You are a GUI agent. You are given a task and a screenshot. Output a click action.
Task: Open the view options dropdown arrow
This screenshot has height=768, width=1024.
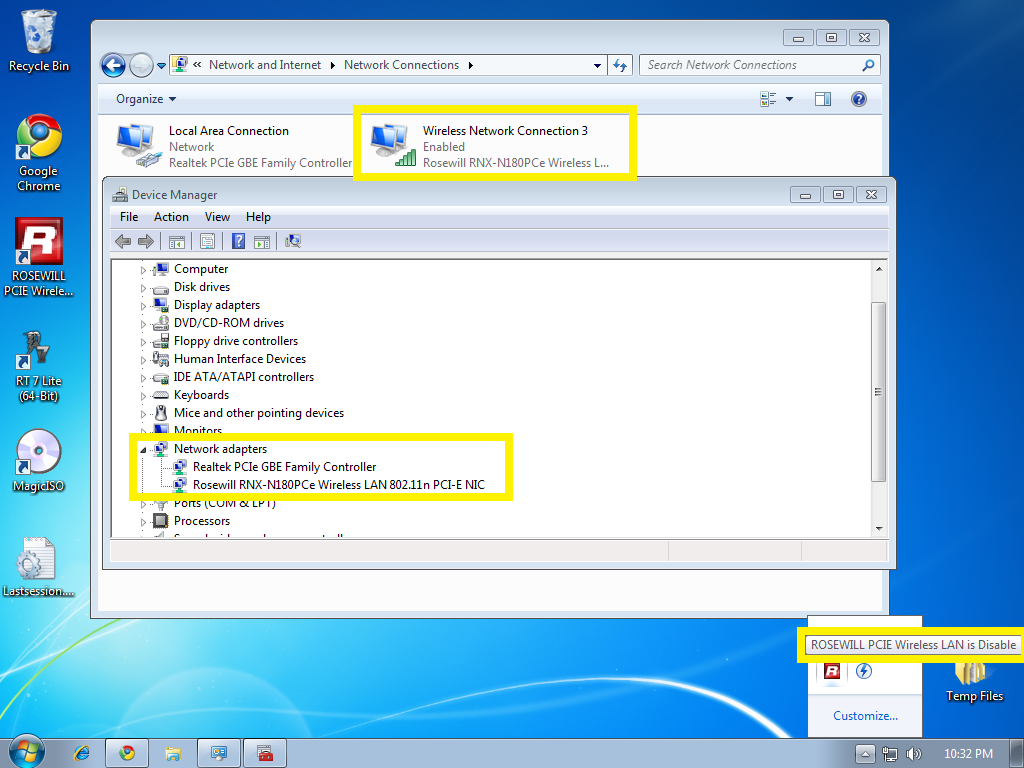click(x=790, y=99)
